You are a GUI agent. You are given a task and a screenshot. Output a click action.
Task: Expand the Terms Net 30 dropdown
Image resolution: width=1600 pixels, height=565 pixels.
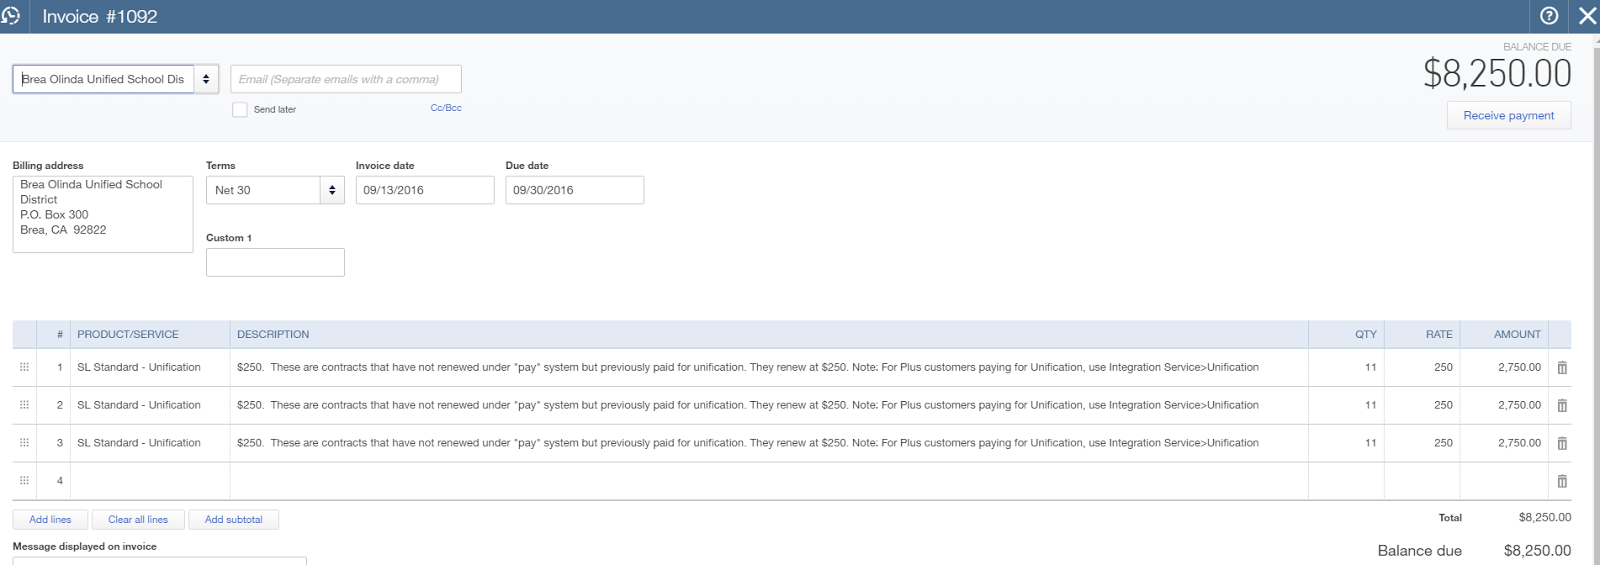[x=332, y=190]
